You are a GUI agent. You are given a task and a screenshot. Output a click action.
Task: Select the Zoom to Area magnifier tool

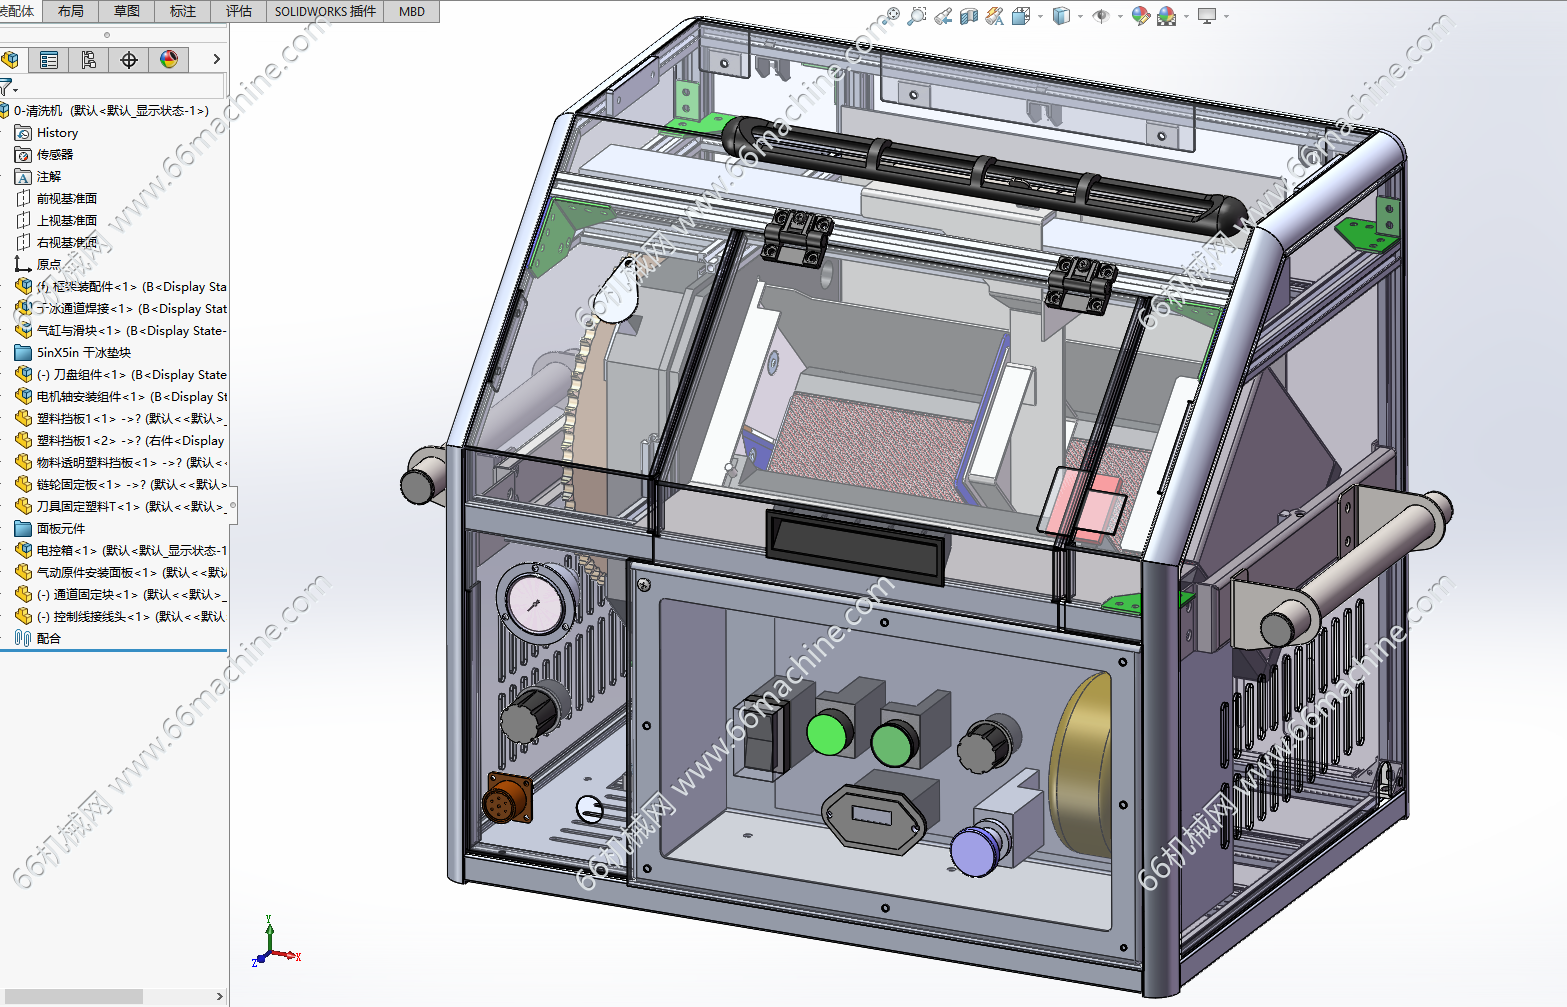[x=917, y=16]
